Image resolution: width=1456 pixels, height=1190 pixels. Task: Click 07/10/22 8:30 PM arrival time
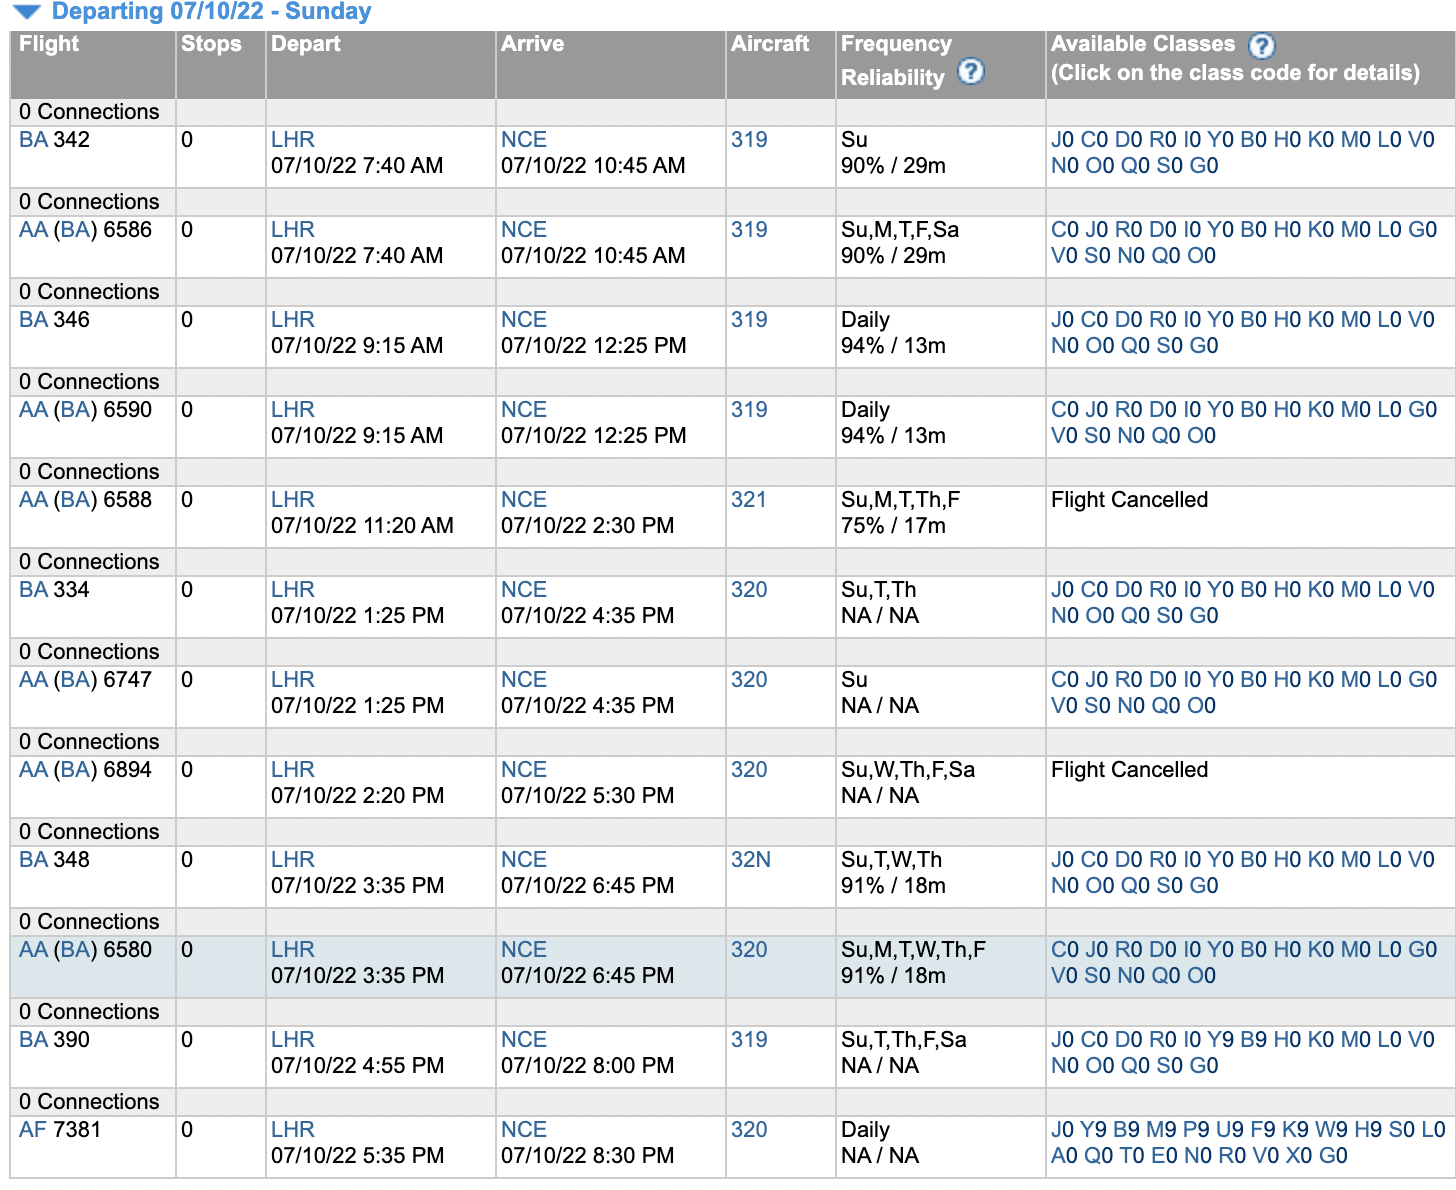tap(587, 1156)
